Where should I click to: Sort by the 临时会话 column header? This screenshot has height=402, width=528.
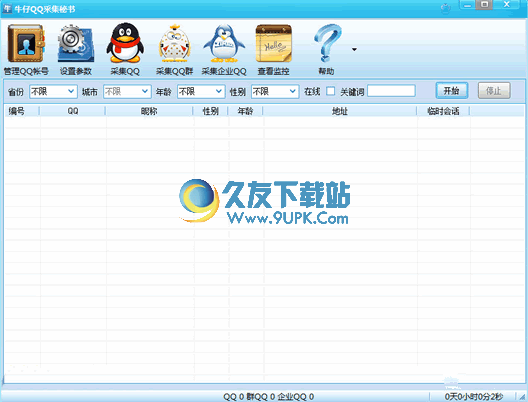pos(443,111)
